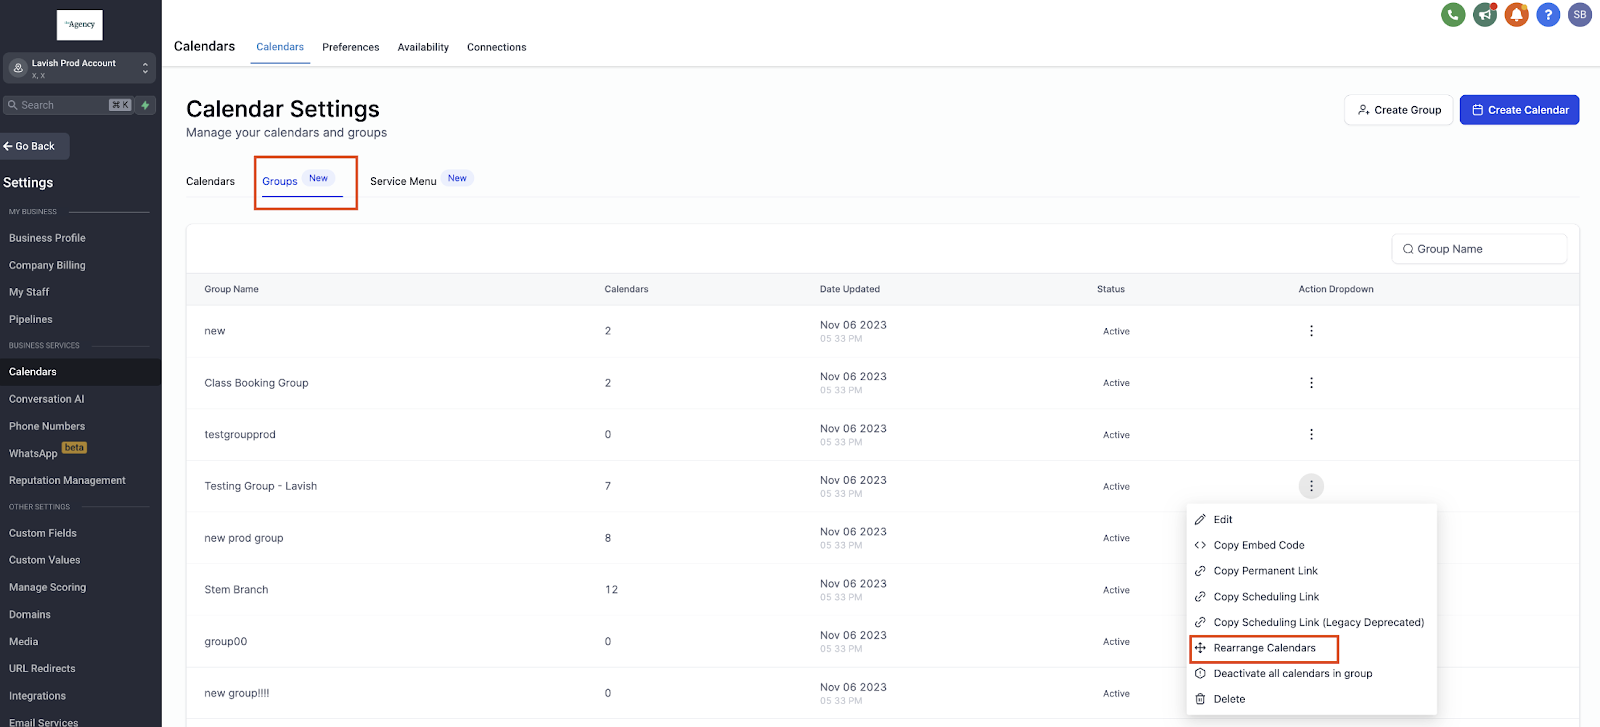Select Rearrange Calendars from the dropdown menu
1600x727 pixels.
pyautogui.click(x=1264, y=648)
